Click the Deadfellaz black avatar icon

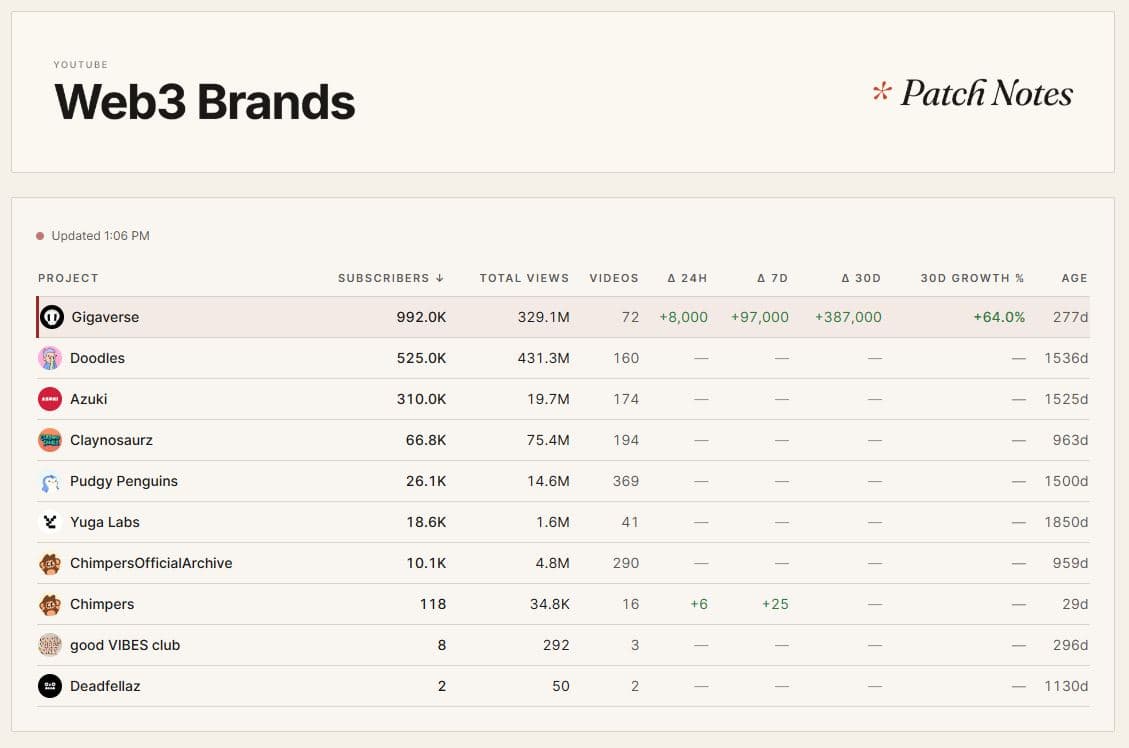(x=50, y=686)
